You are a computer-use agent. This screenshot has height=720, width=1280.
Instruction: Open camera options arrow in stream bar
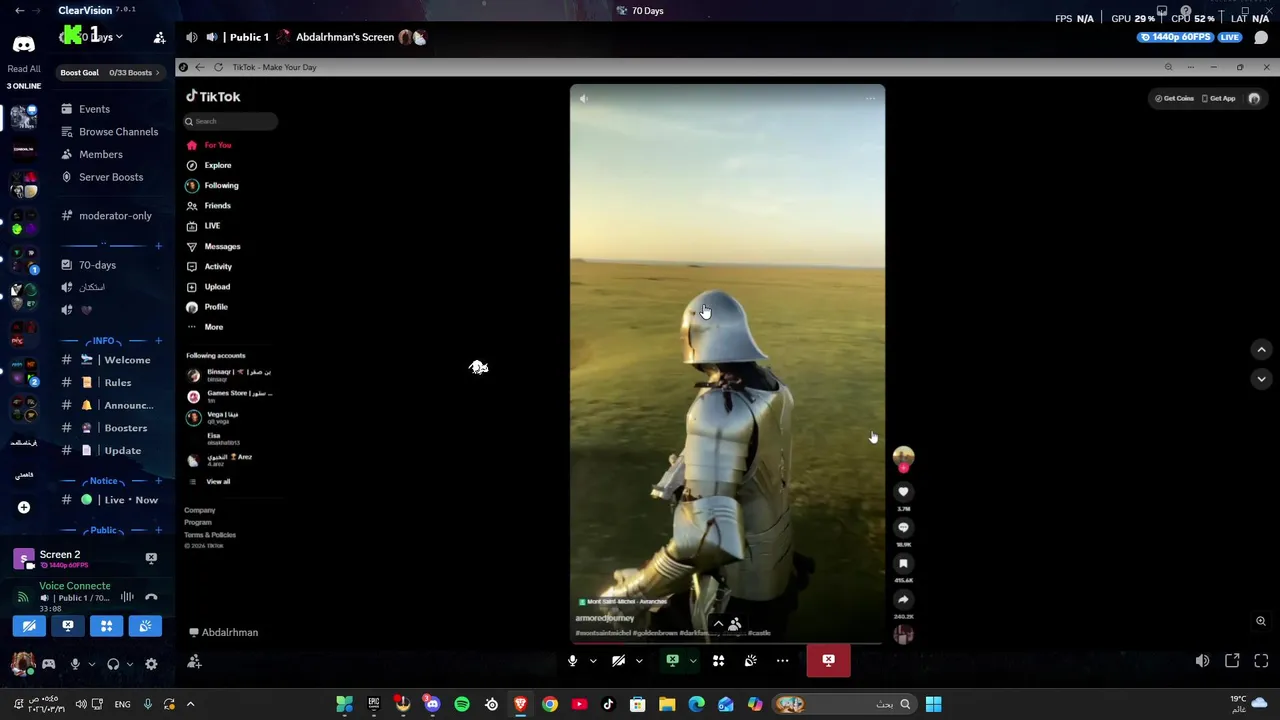pos(639,660)
